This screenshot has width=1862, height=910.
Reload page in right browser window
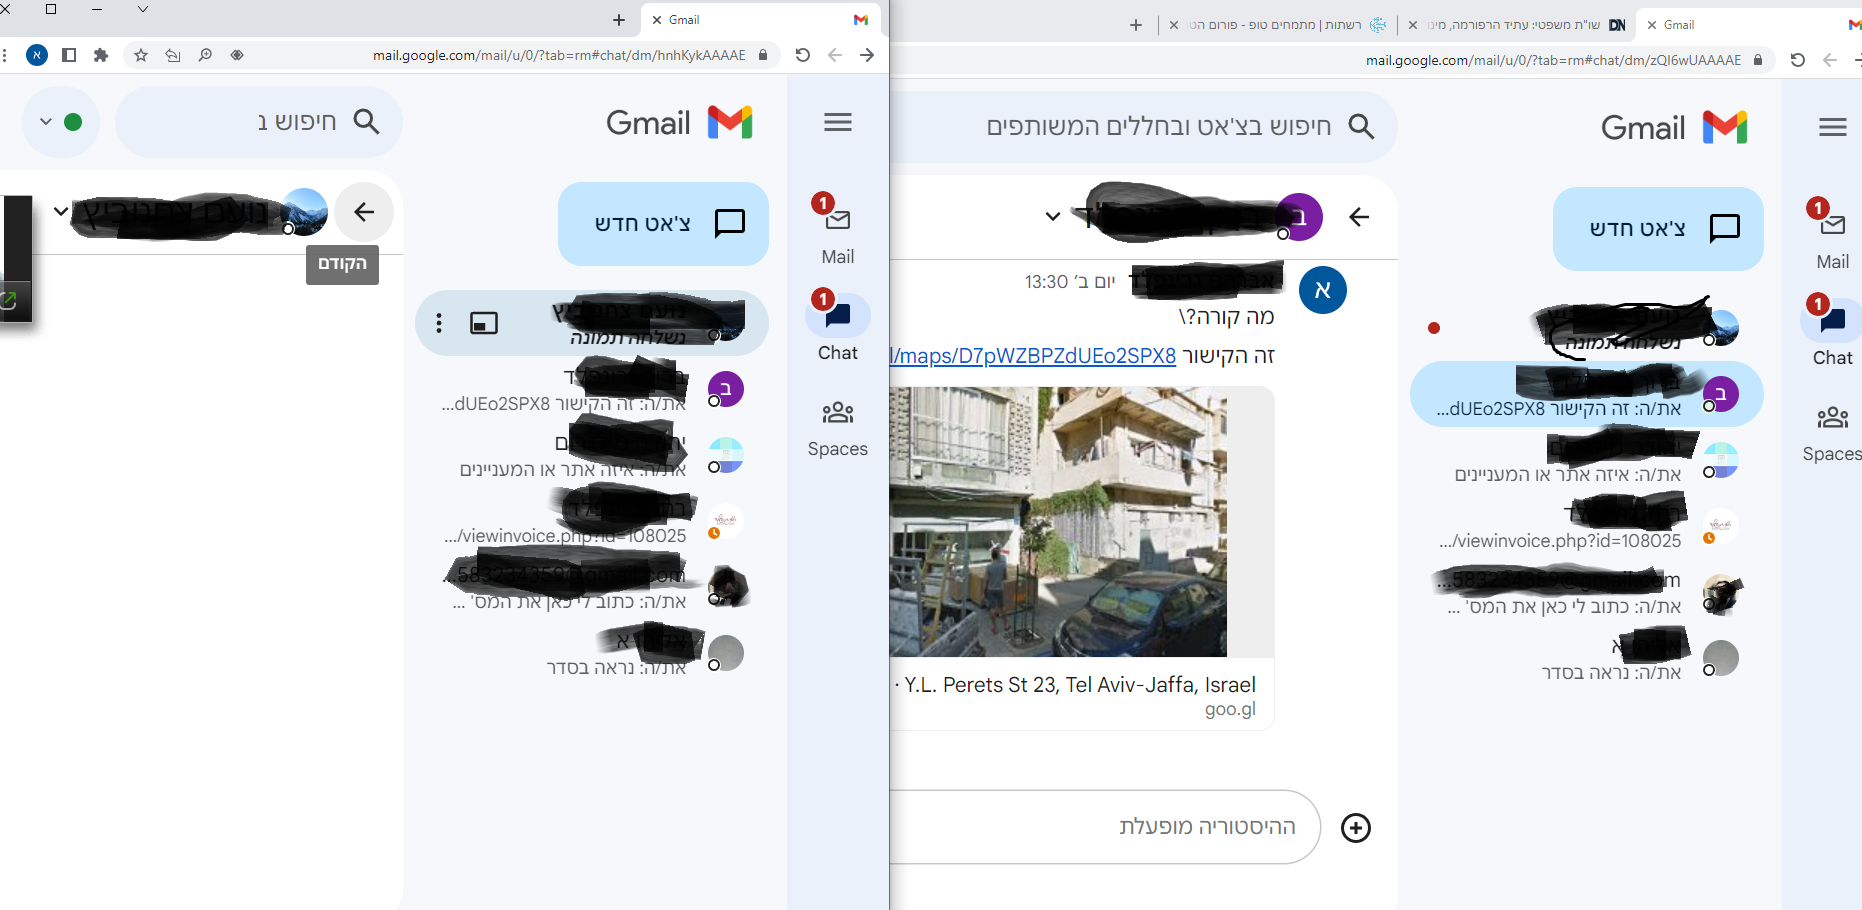pos(1798,60)
